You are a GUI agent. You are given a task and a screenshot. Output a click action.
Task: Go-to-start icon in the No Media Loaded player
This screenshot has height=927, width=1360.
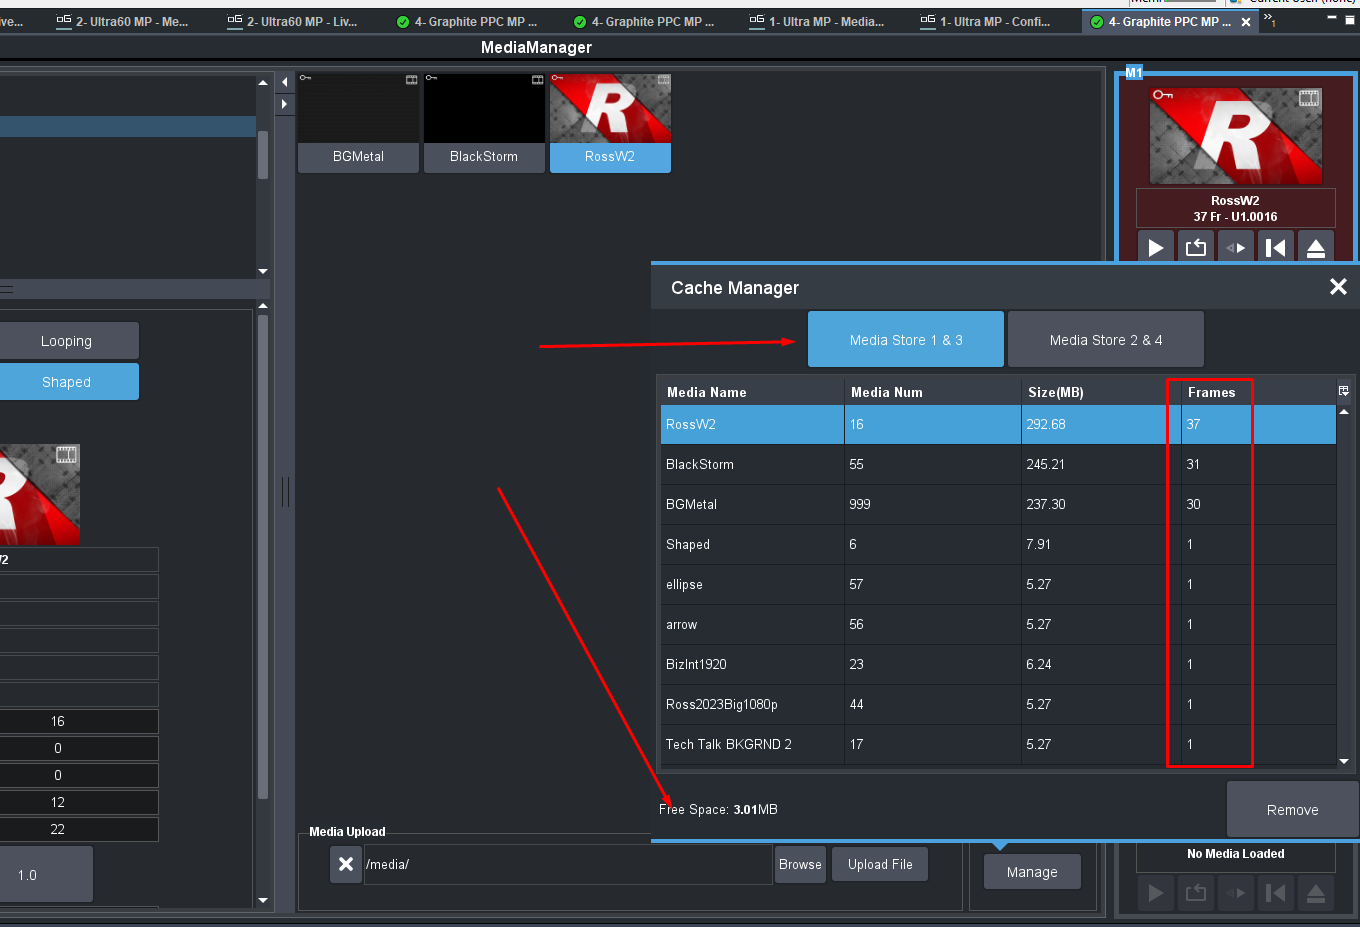point(1276,893)
